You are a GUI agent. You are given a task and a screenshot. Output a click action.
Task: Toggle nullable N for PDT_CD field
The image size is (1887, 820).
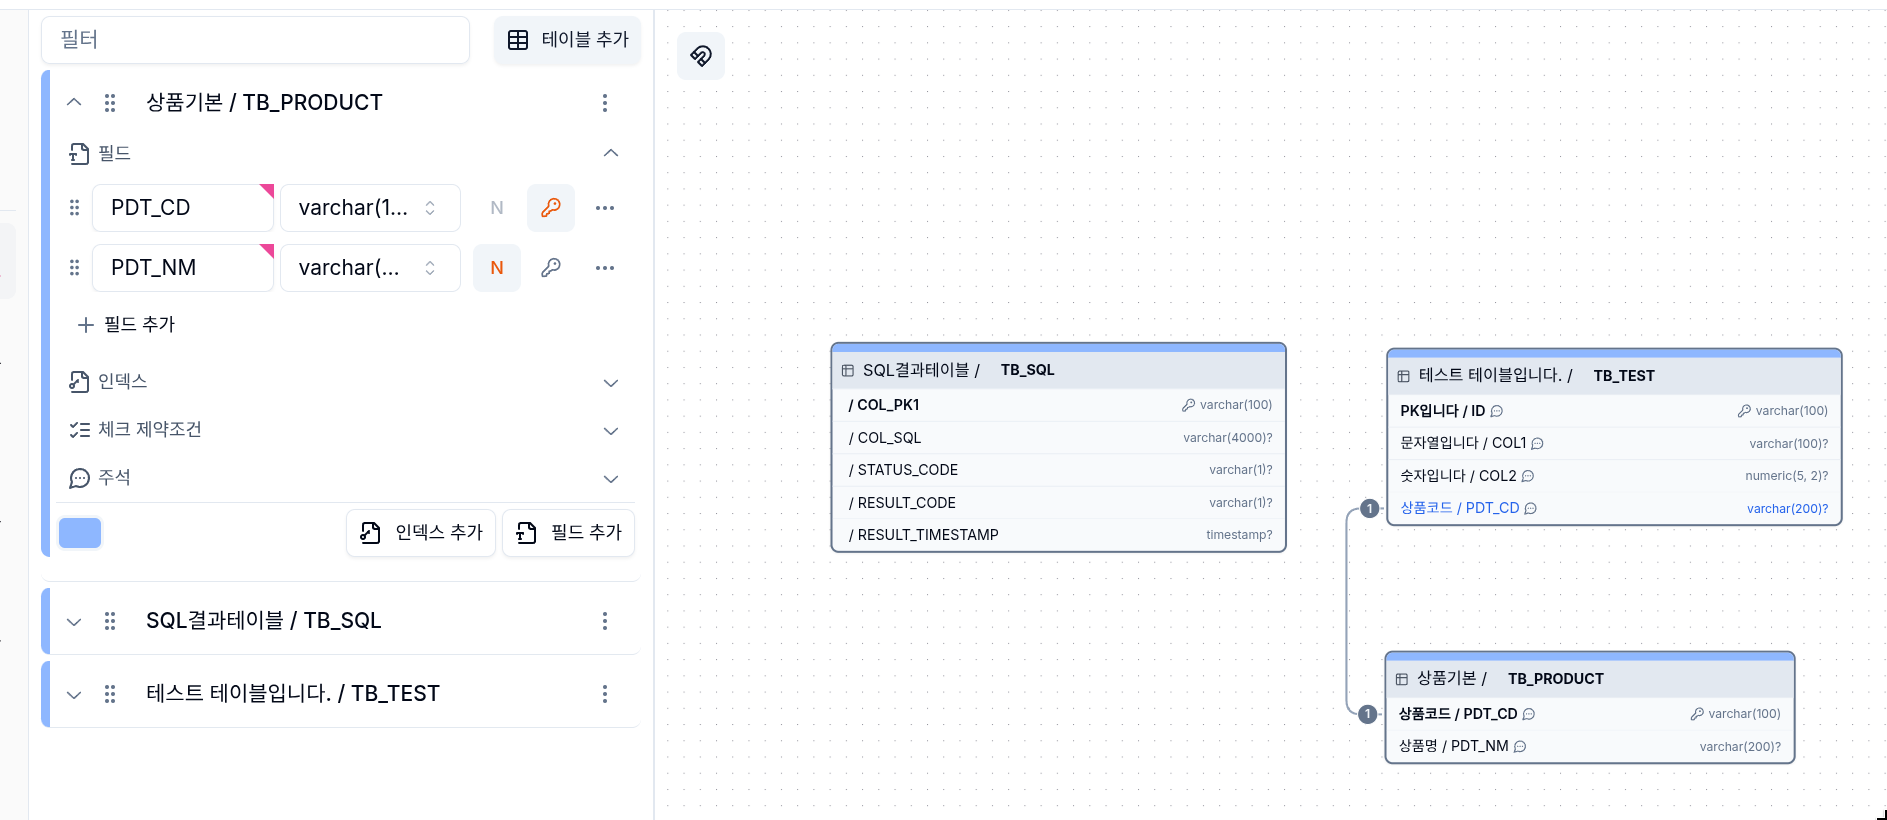(497, 208)
